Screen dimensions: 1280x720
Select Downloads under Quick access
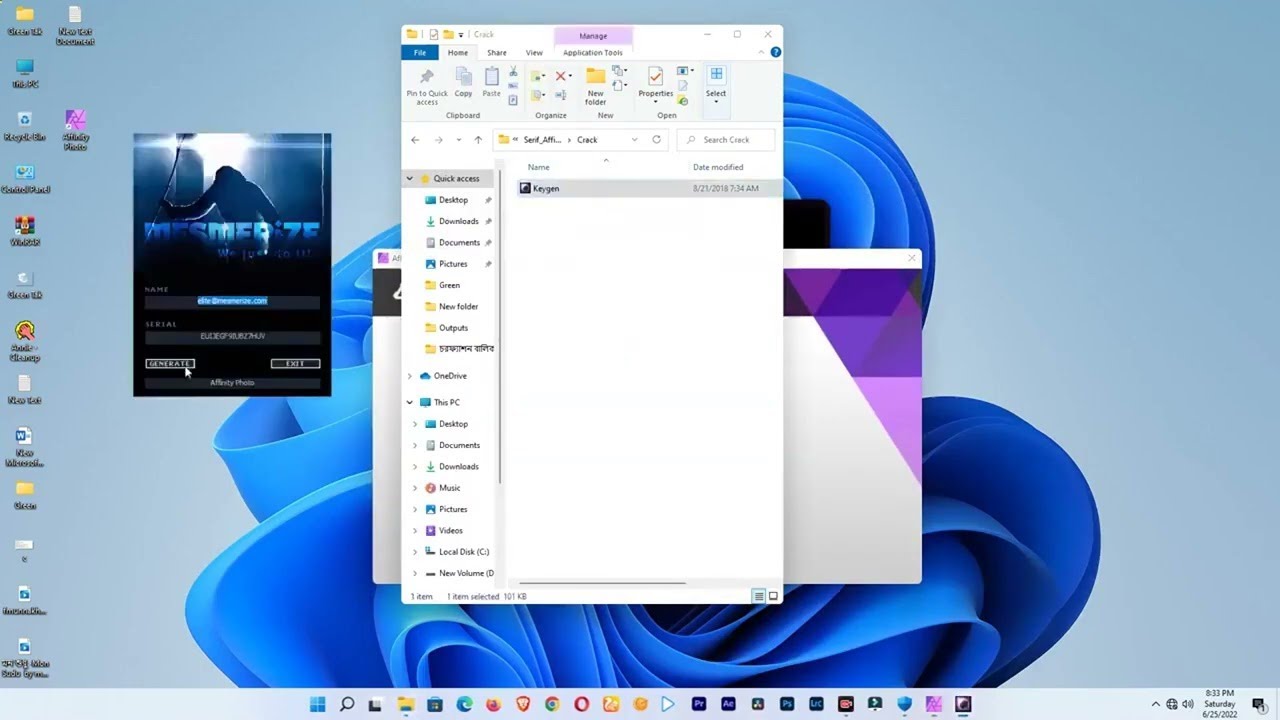click(458, 221)
